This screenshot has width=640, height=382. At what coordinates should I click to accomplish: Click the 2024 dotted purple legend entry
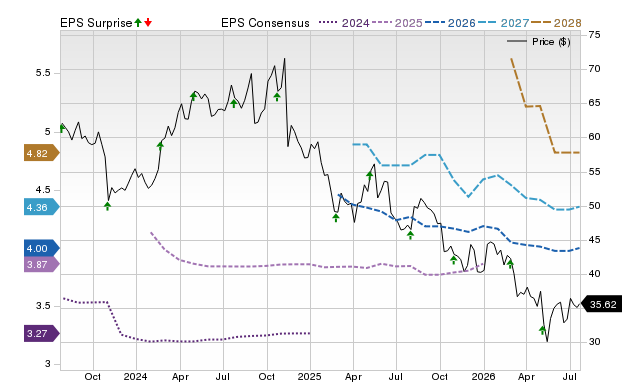point(344,23)
